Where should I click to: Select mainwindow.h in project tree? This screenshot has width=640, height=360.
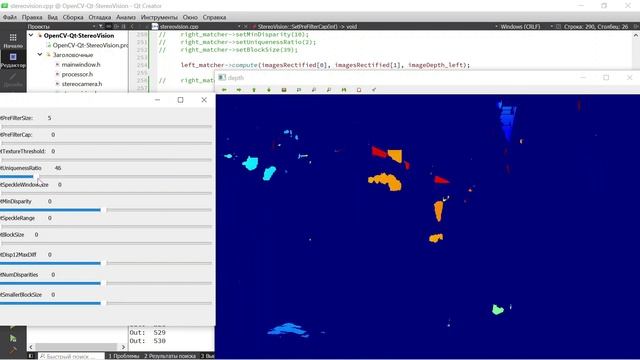point(81,64)
